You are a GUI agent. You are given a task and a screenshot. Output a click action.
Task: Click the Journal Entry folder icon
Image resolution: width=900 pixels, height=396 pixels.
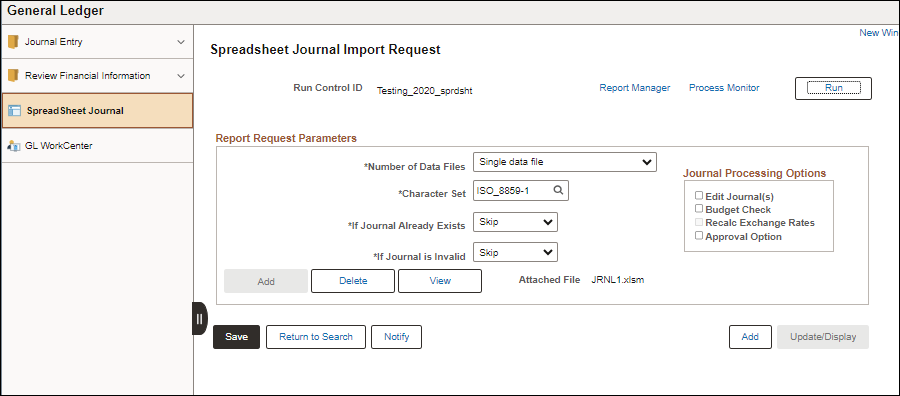13,42
